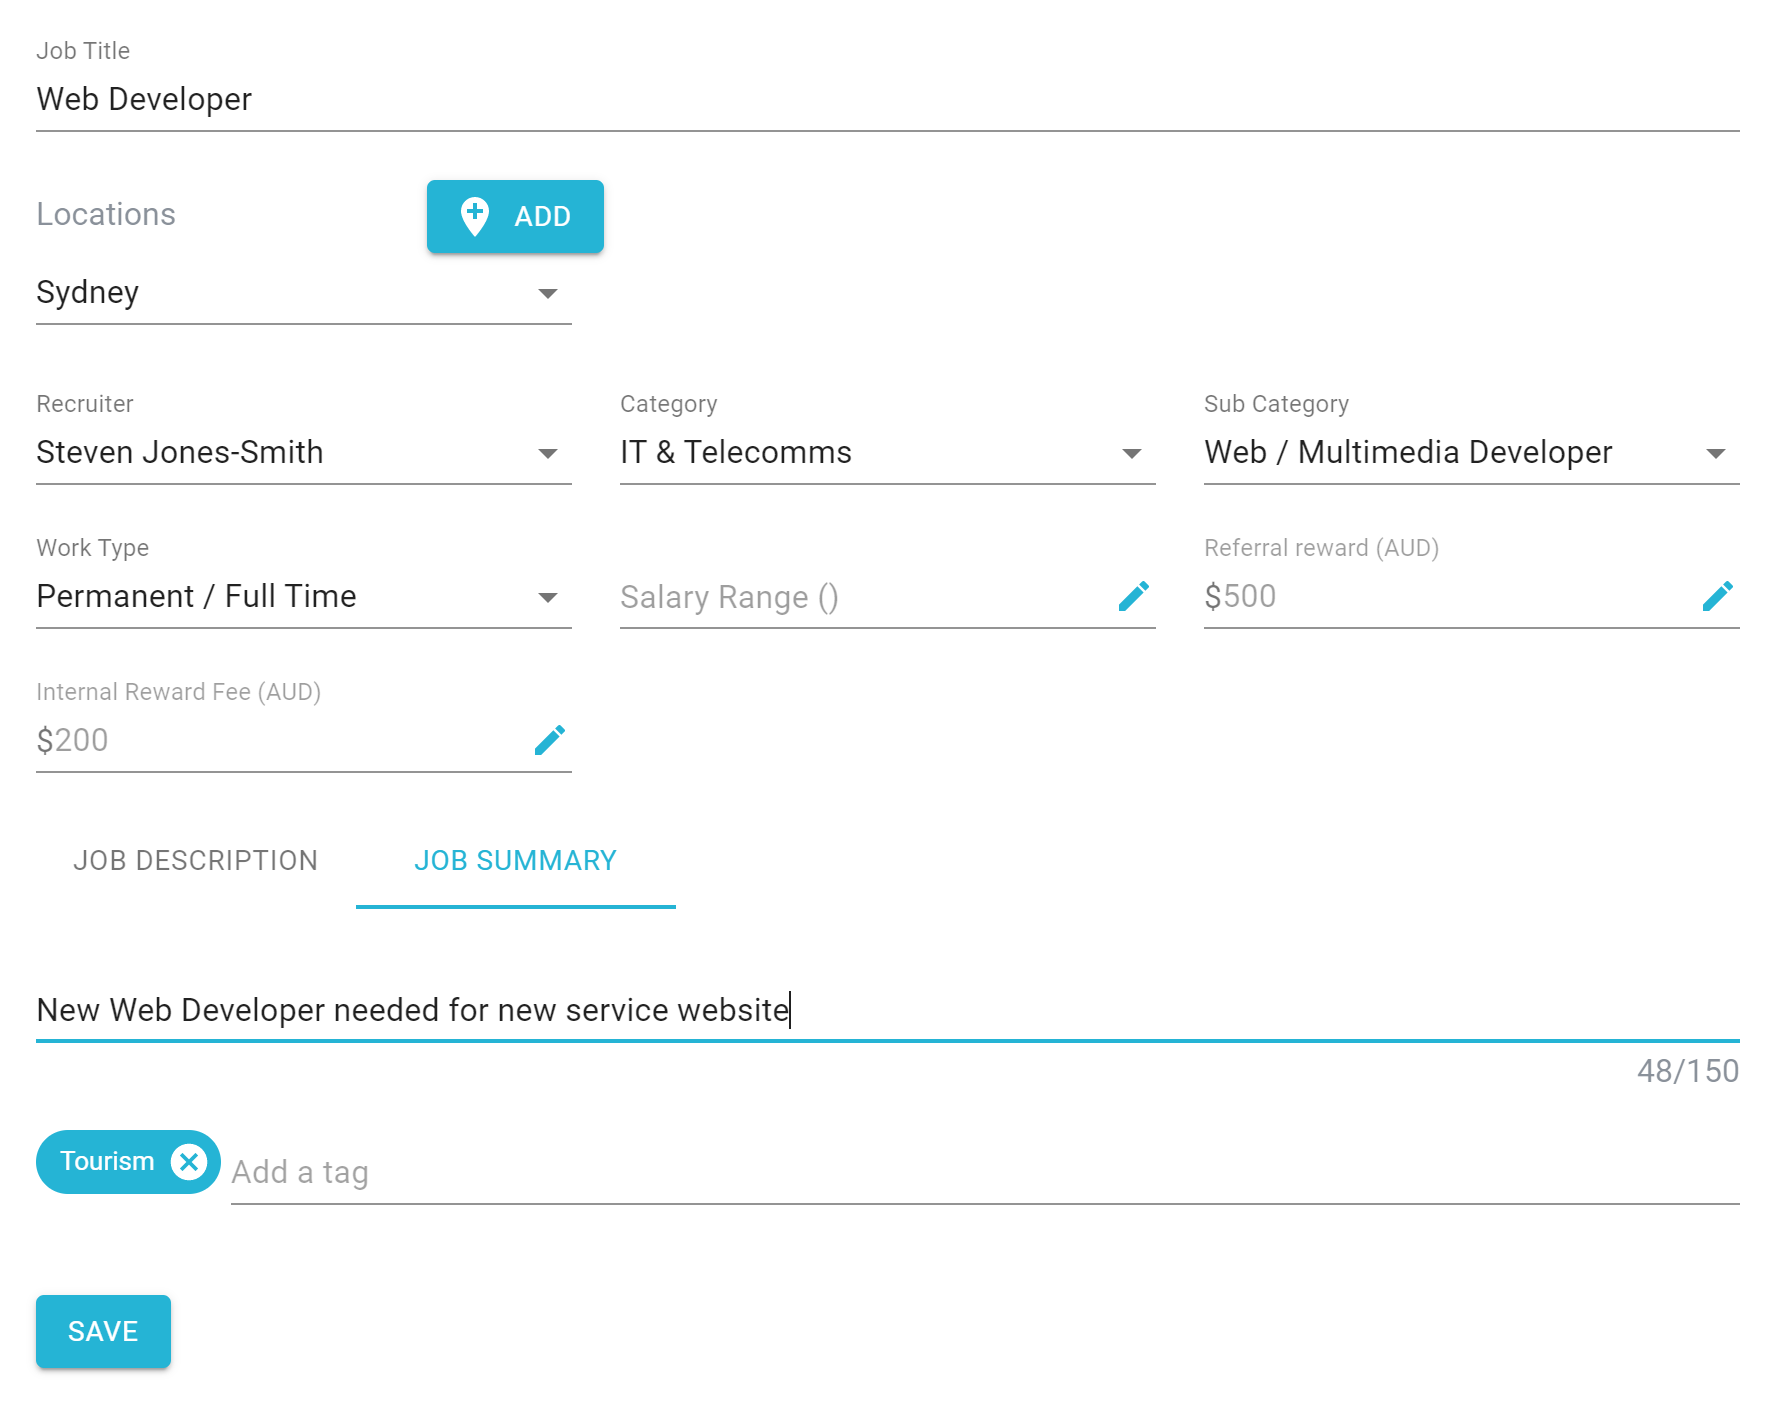Click the SAVE button
1772x1407 pixels.
[103, 1331]
